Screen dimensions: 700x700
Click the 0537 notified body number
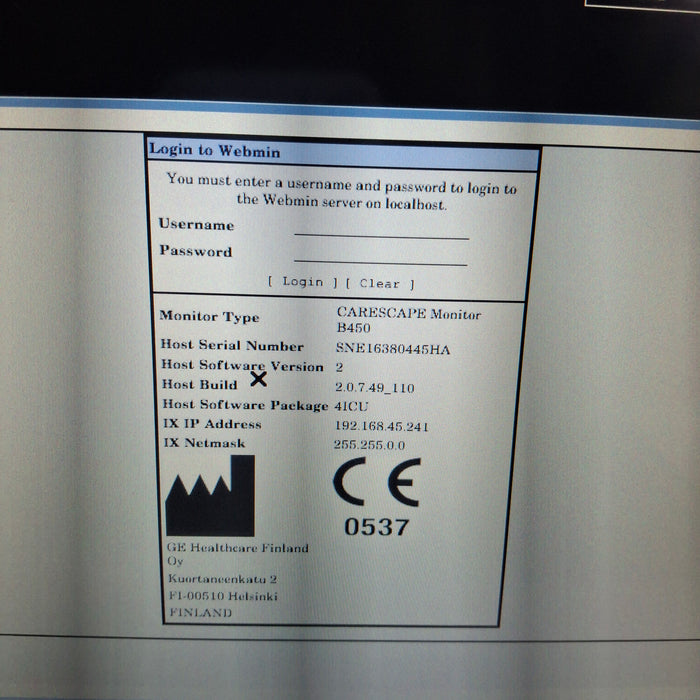coord(376,526)
